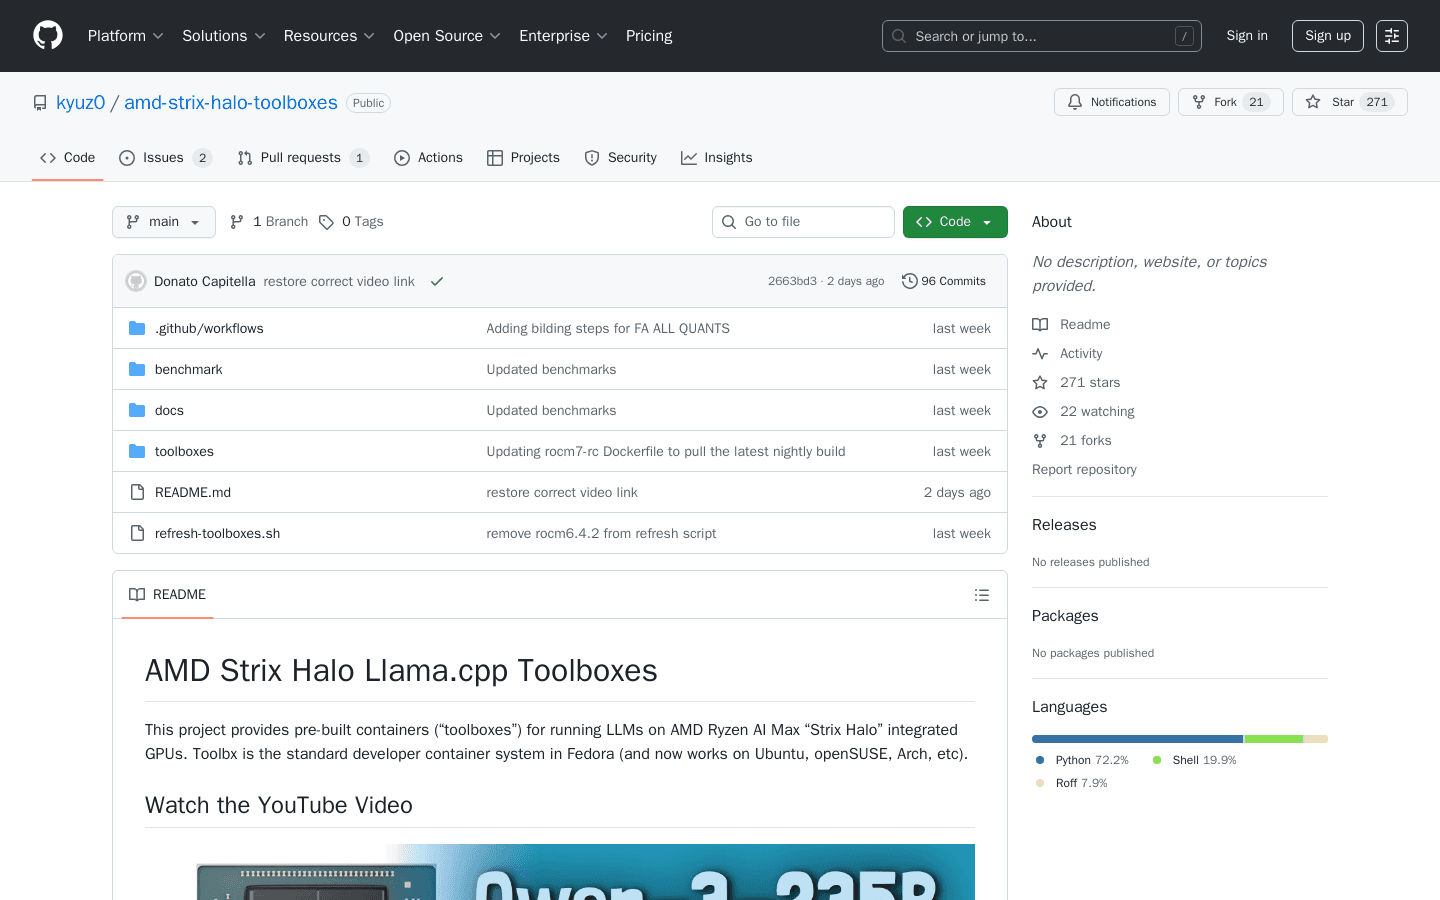This screenshot has height=900, width=1440.
Task: Click the .github/workflows folder icon
Action: point(137,328)
